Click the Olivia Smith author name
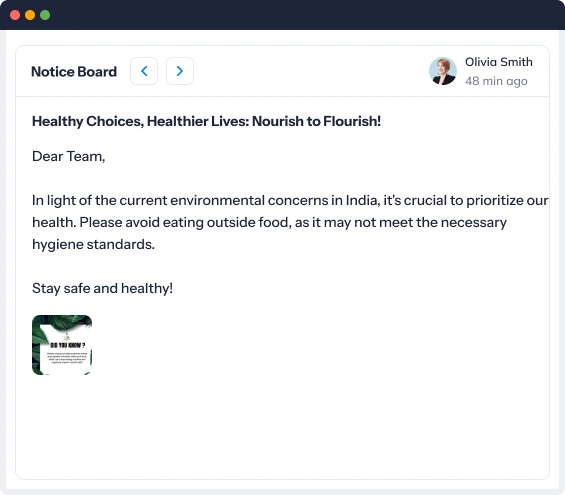The width and height of the screenshot is (565, 495). (x=499, y=62)
